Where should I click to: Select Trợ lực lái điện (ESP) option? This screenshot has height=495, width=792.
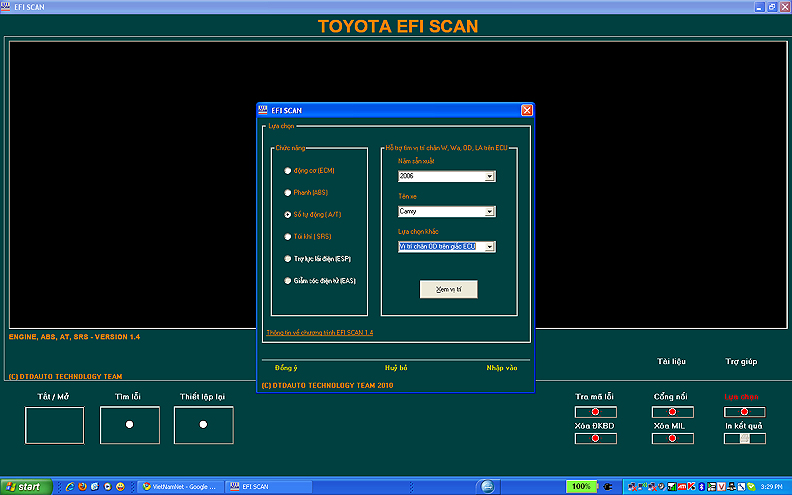287,259
